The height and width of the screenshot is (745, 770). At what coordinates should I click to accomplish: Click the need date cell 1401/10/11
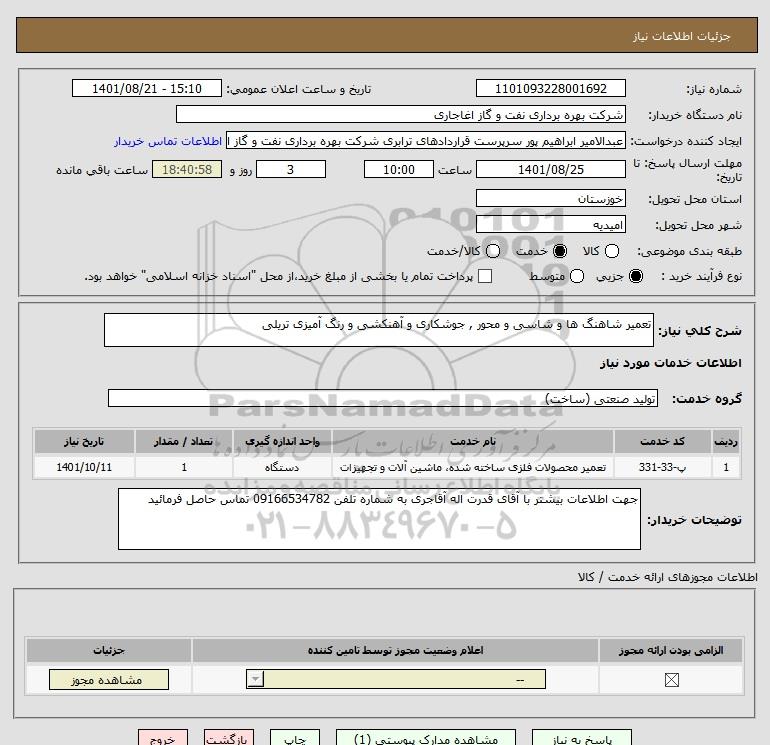pos(84,467)
